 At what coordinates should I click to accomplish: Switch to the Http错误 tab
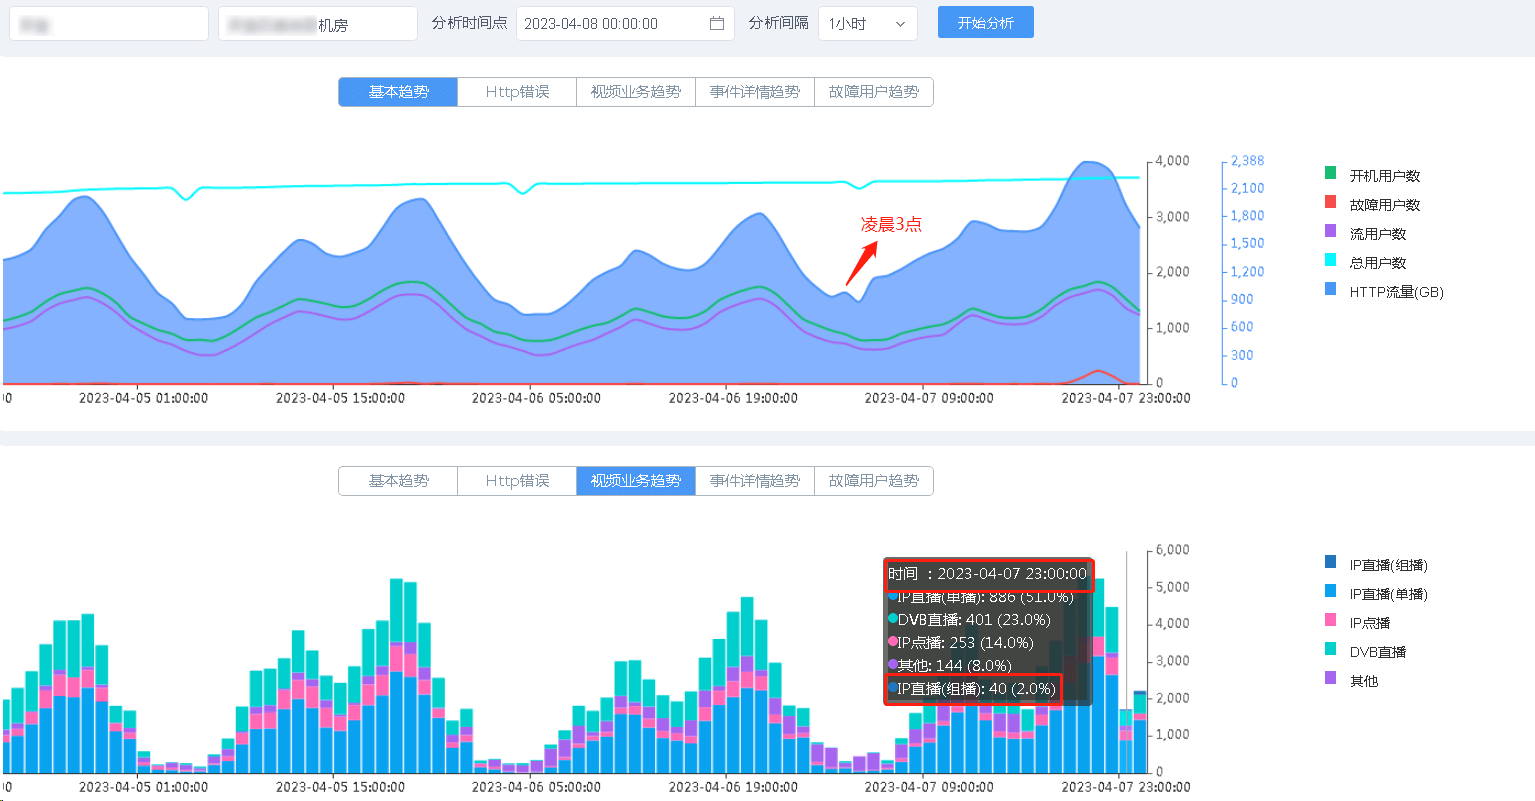coord(516,91)
